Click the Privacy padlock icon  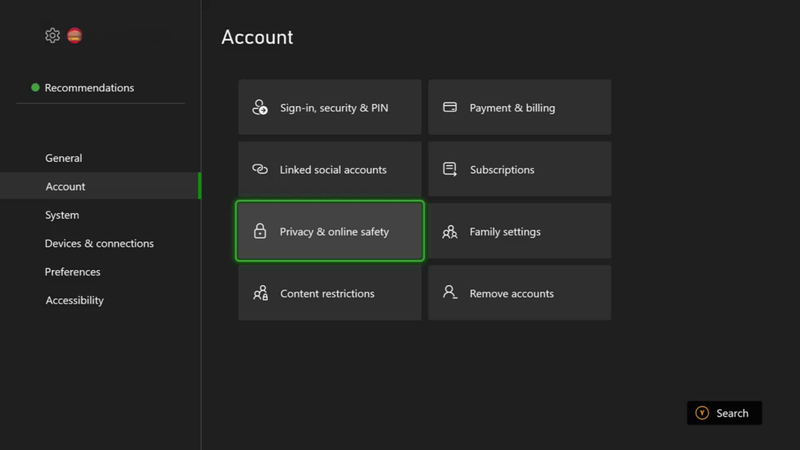pyautogui.click(x=260, y=231)
